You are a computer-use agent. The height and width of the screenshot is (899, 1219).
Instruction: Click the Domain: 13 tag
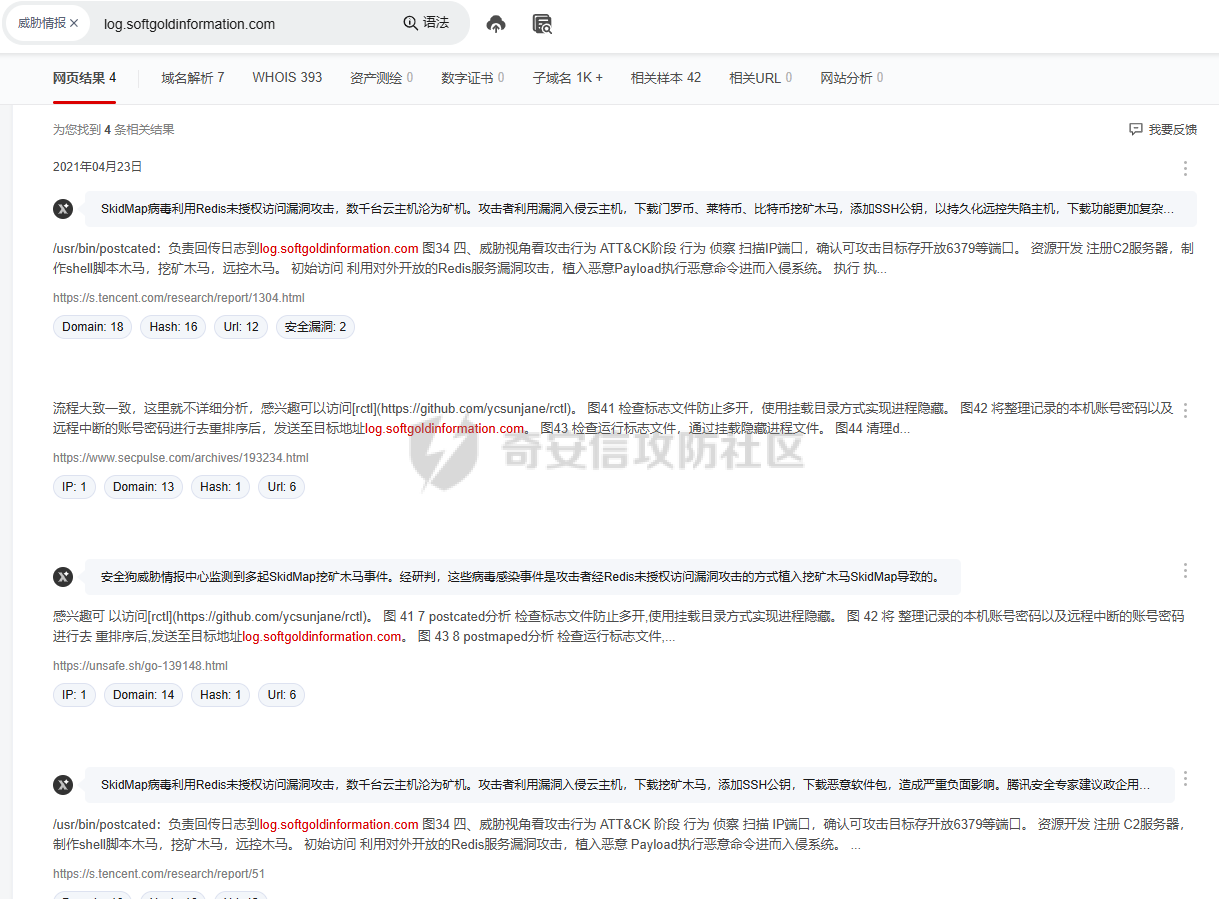144,487
